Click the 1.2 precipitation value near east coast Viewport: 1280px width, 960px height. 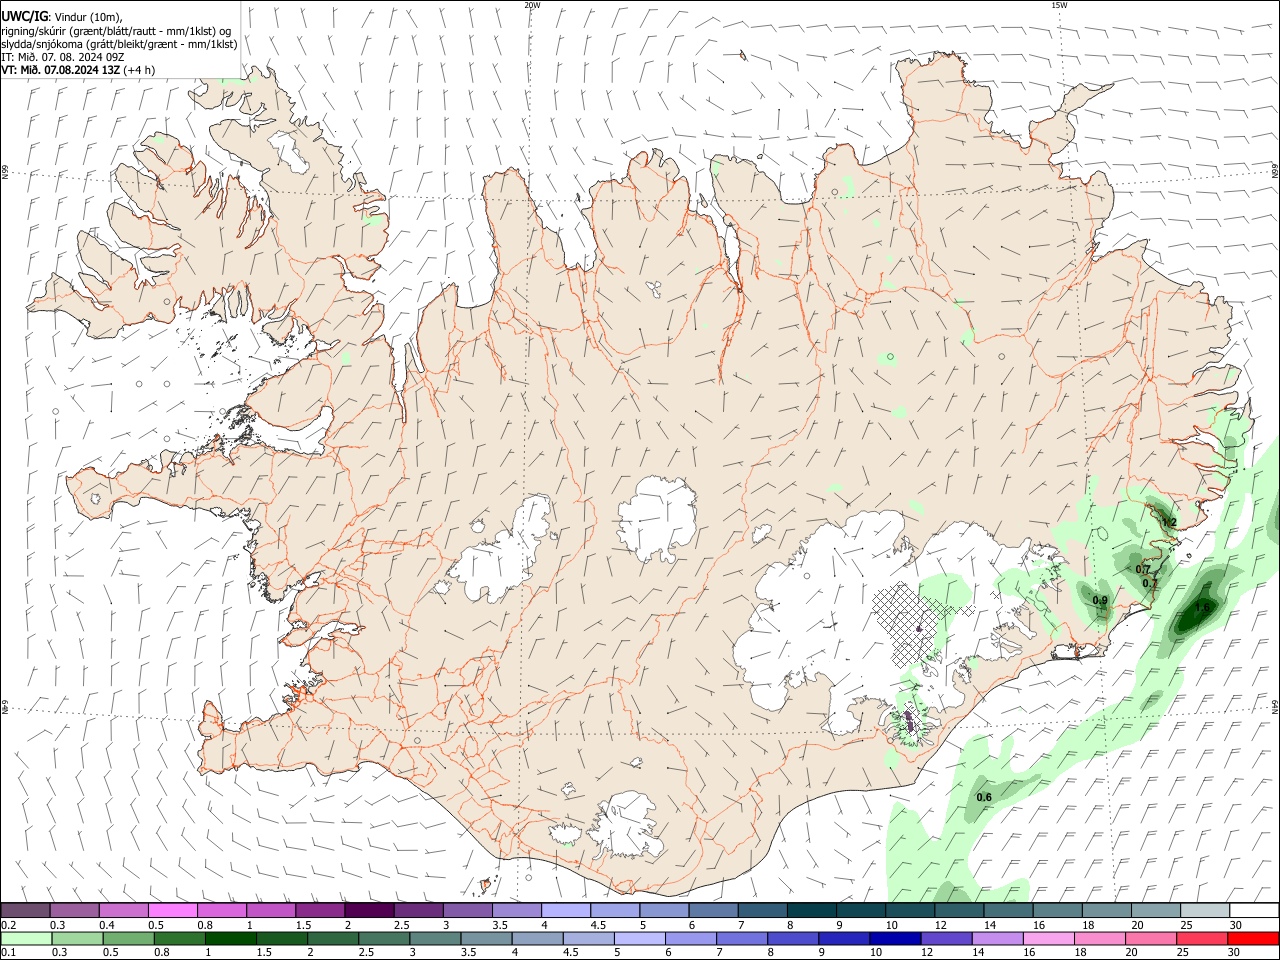pyautogui.click(x=1168, y=522)
